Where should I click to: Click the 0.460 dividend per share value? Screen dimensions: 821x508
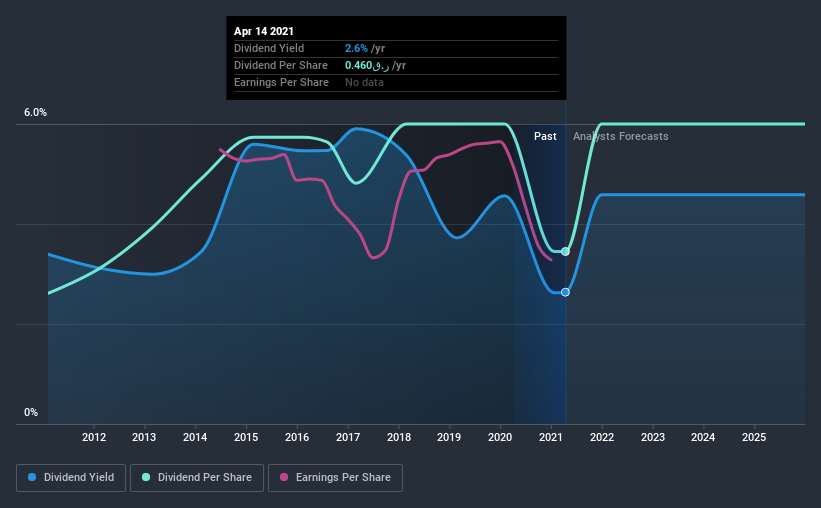[x=367, y=65]
